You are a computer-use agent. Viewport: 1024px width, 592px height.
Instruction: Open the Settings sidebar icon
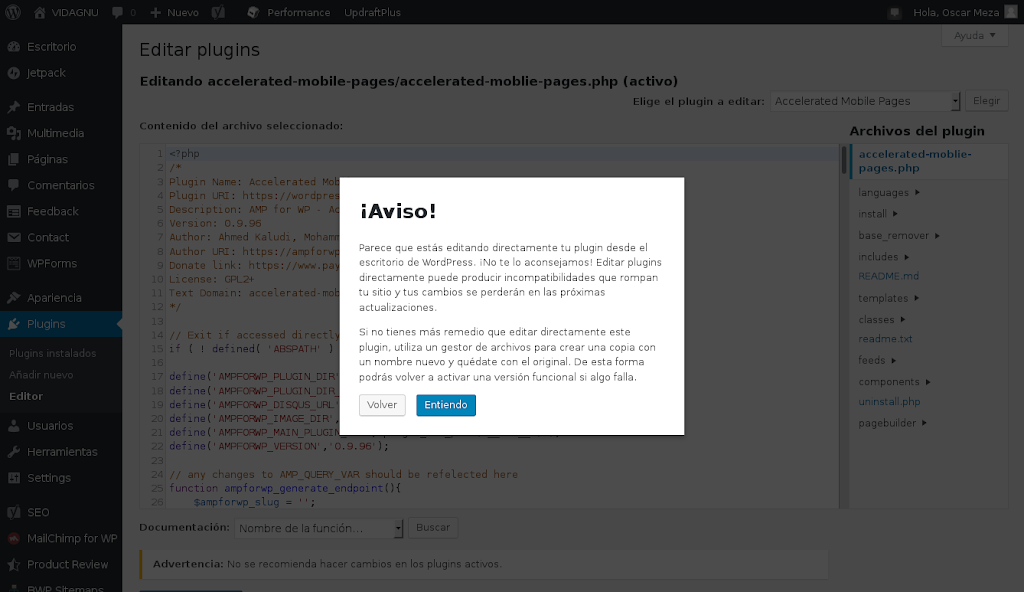[14, 478]
